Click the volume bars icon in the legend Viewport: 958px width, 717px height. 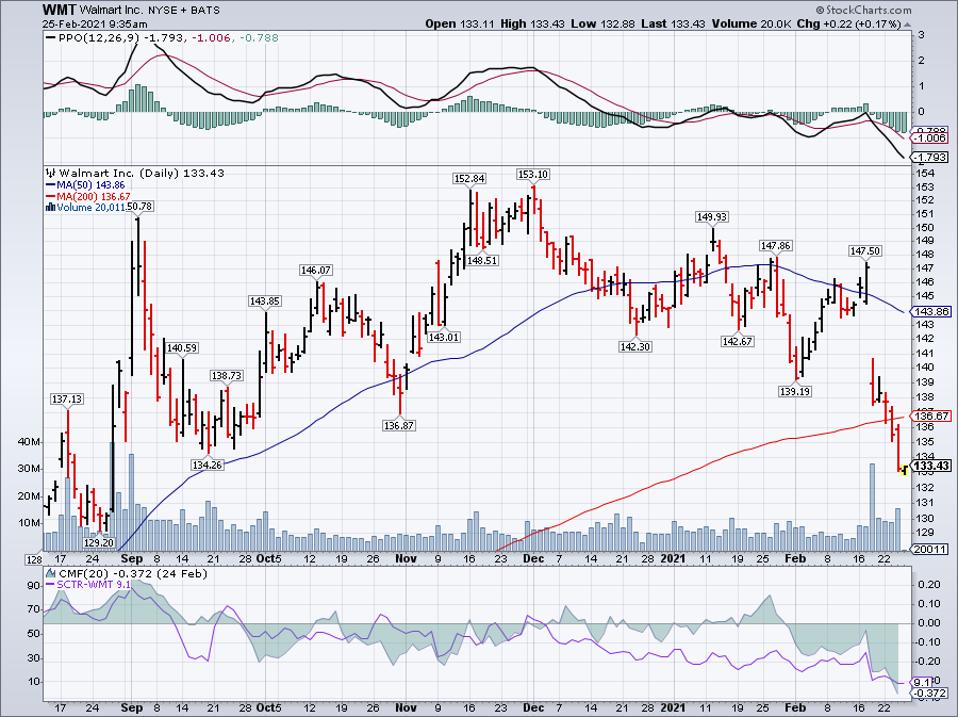coord(50,208)
